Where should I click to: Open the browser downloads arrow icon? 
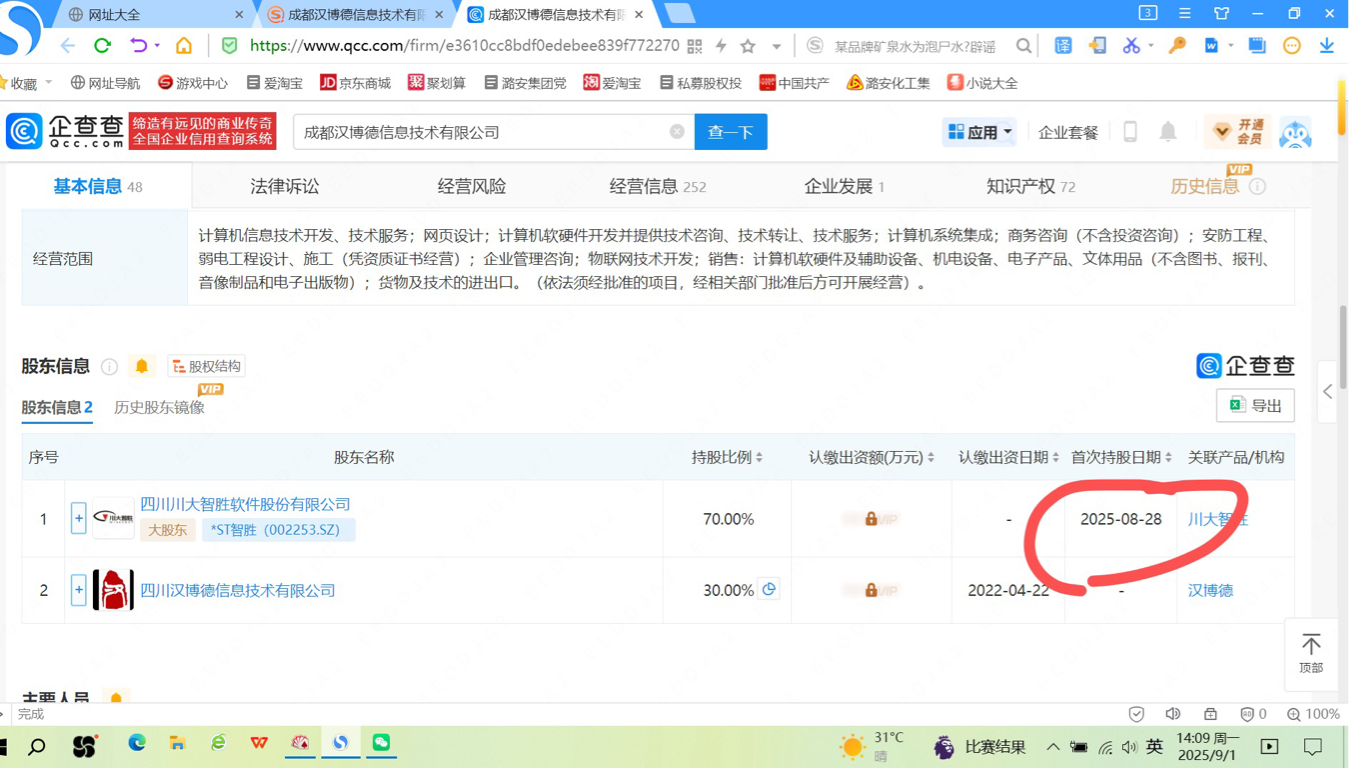[1327, 46]
